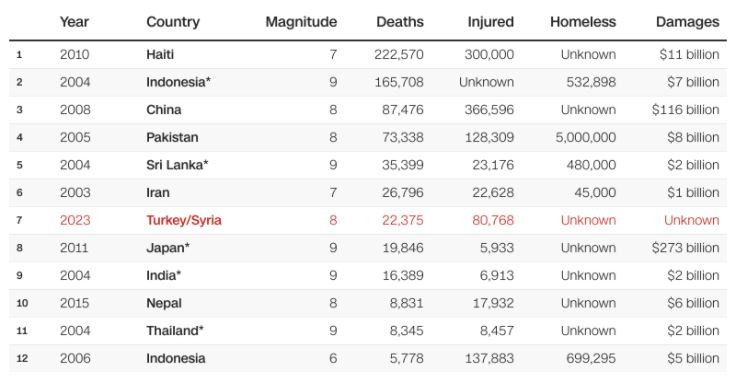Select the 222,570 deaths value
The width and height of the screenshot is (733, 377).
point(399,55)
